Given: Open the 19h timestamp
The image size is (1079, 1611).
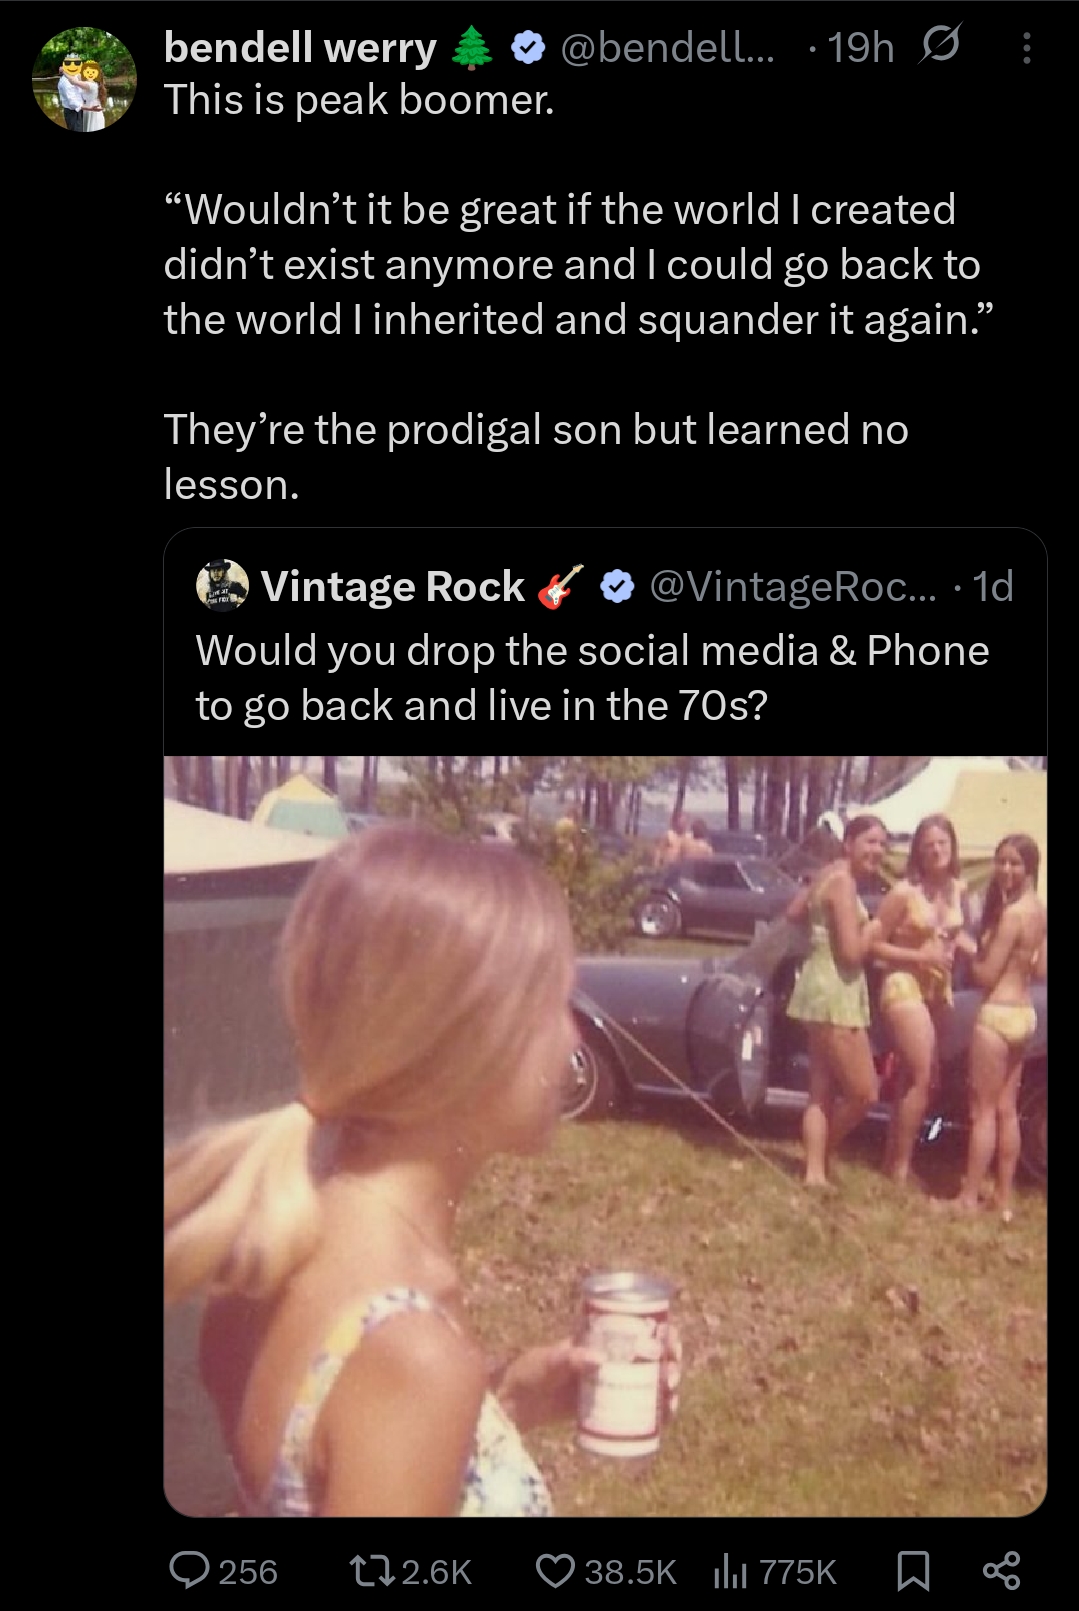Looking at the screenshot, I should click(861, 47).
